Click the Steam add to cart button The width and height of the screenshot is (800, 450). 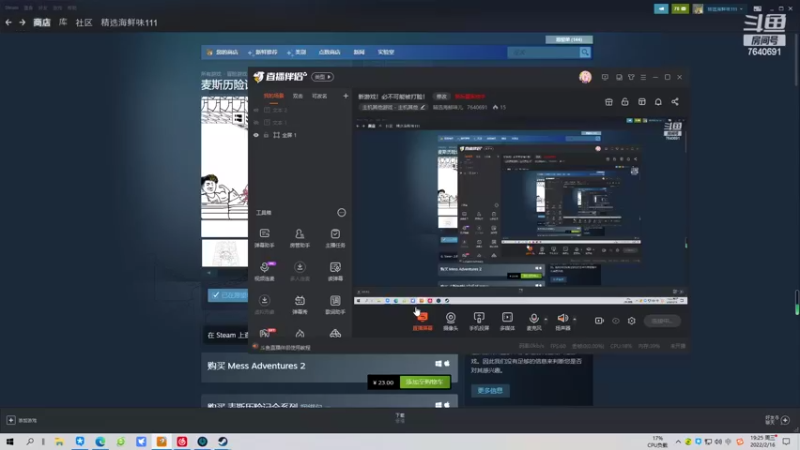click(x=425, y=382)
